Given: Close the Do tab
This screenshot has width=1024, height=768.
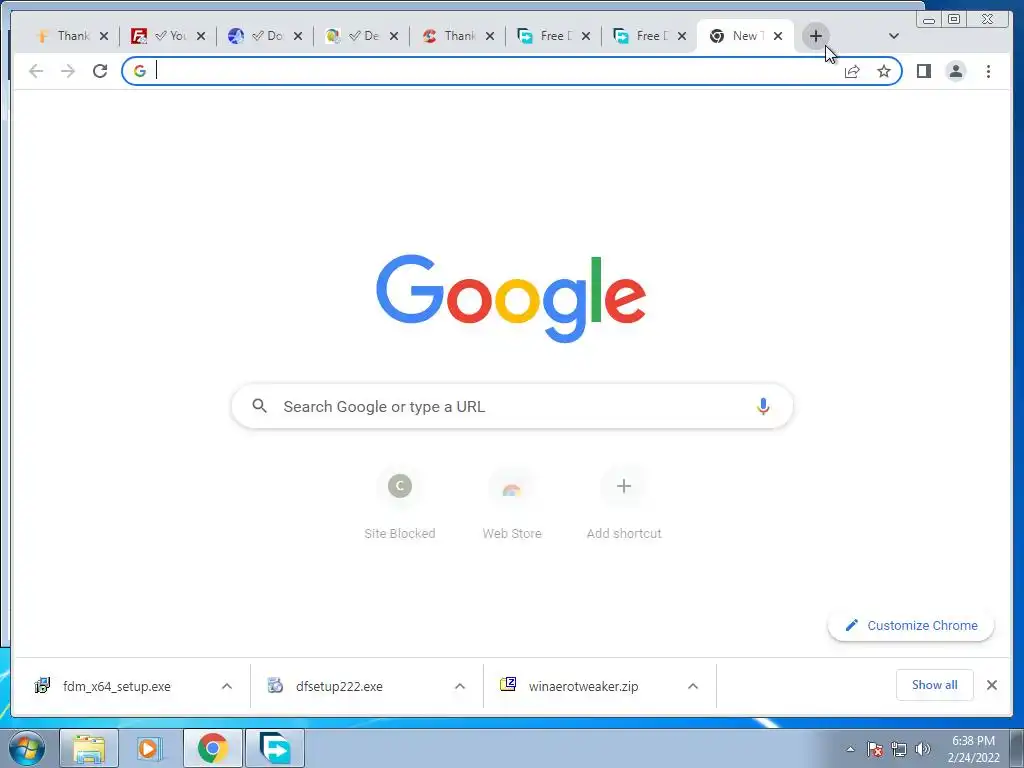Looking at the screenshot, I should (298, 36).
